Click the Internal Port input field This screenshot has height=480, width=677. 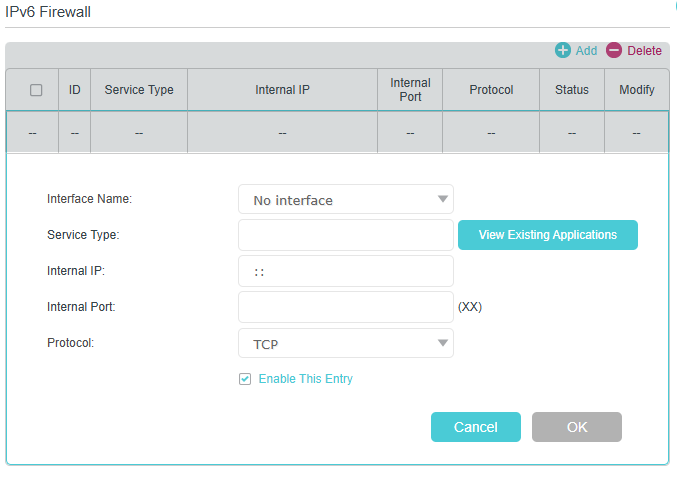pos(346,307)
